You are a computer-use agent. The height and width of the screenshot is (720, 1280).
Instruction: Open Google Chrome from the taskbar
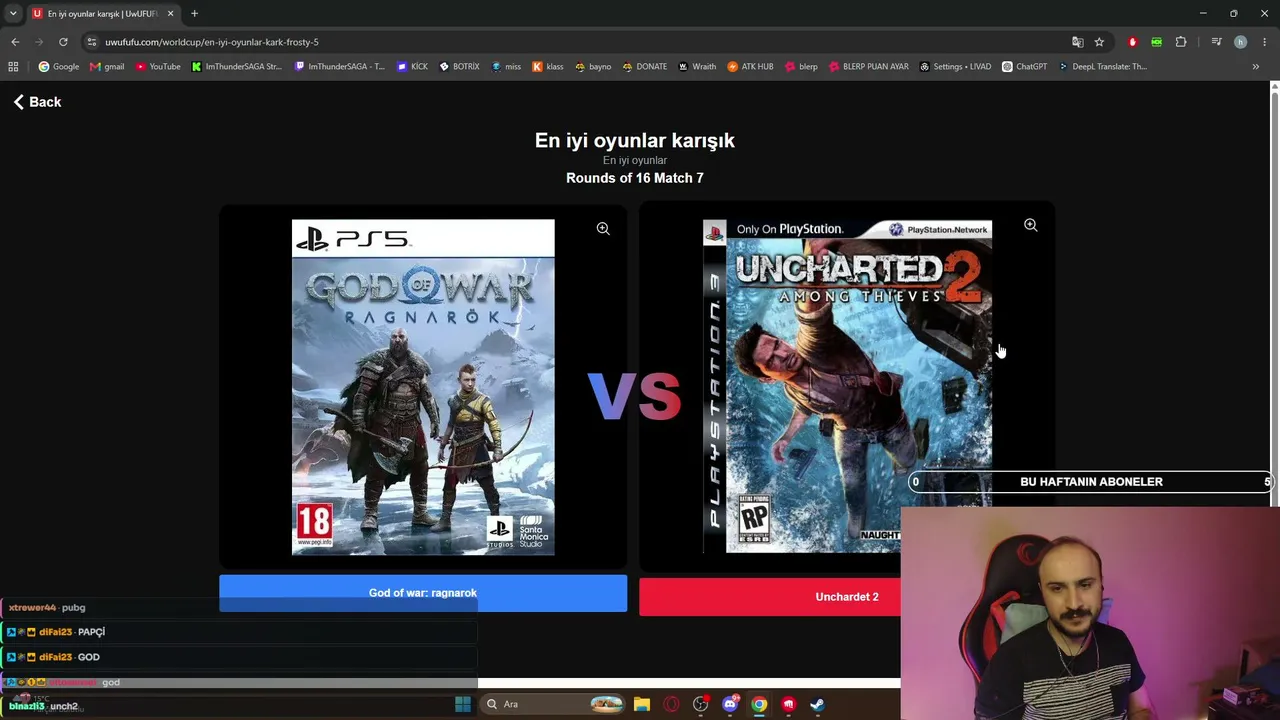point(759,704)
